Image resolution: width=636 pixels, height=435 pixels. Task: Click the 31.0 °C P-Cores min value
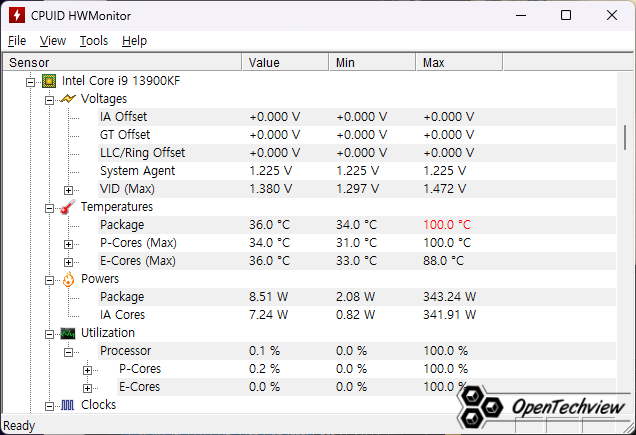356,243
